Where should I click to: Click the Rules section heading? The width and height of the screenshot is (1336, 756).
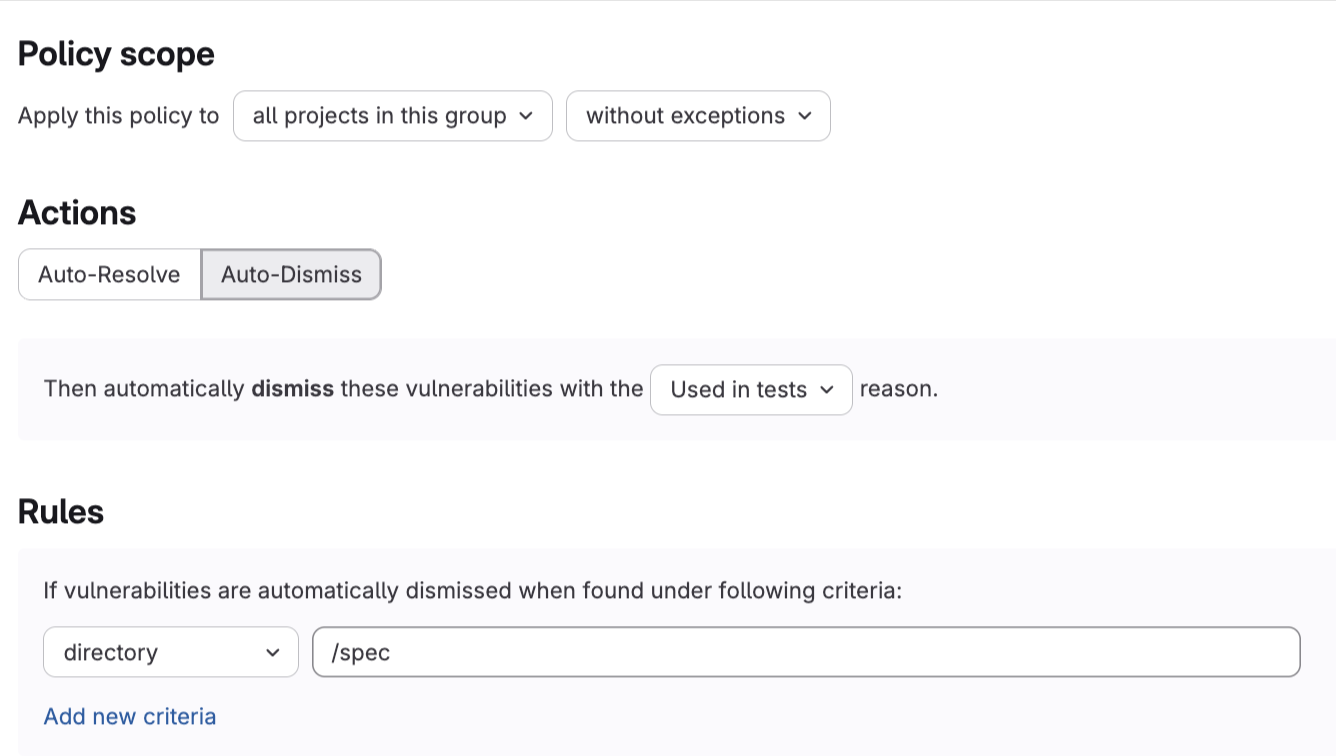click(61, 511)
